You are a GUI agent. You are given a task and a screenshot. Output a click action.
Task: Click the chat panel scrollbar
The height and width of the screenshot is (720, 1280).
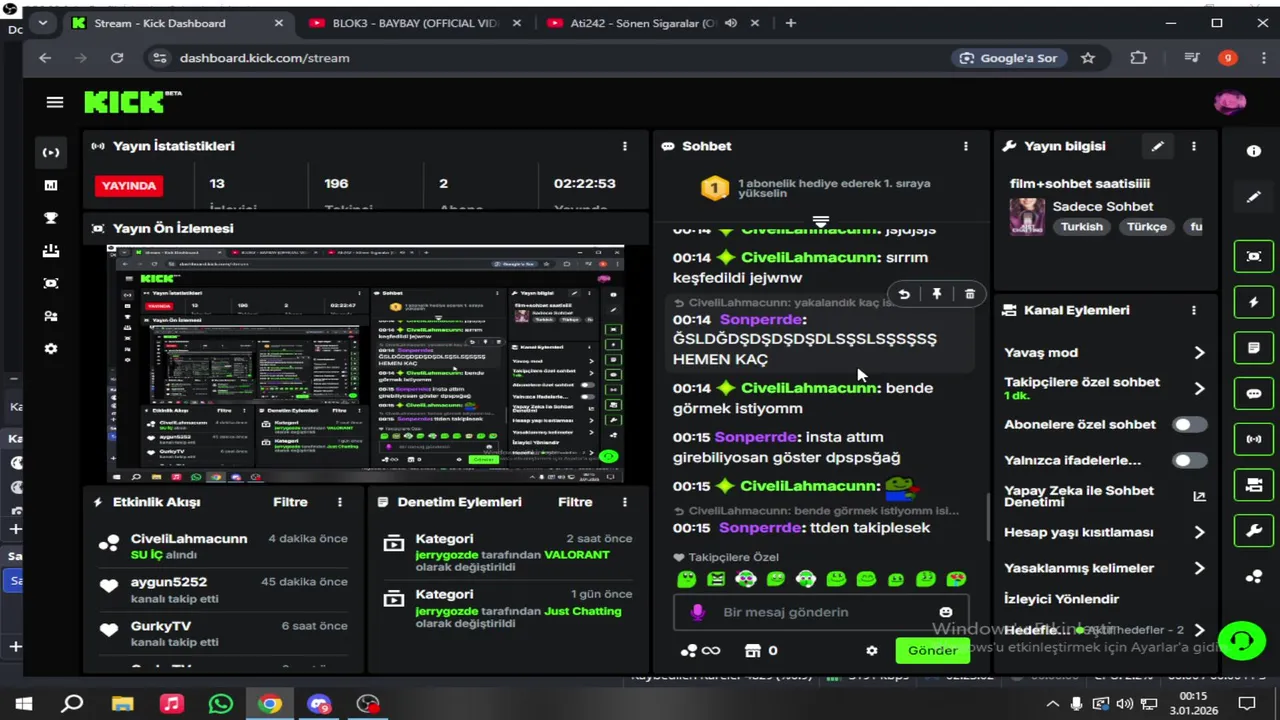988,518
